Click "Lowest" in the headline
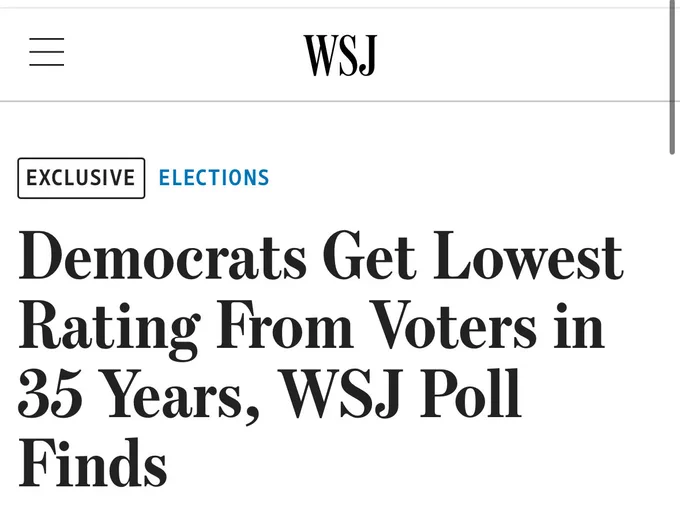 pyautogui.click(x=528, y=257)
